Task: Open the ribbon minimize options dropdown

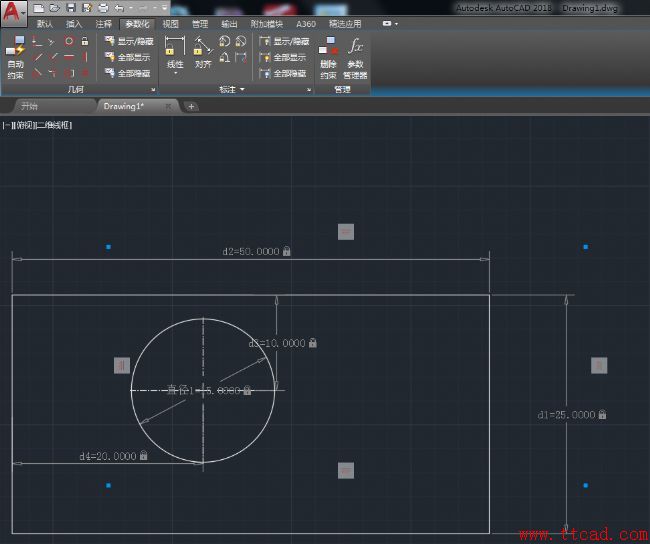Action: (397, 24)
